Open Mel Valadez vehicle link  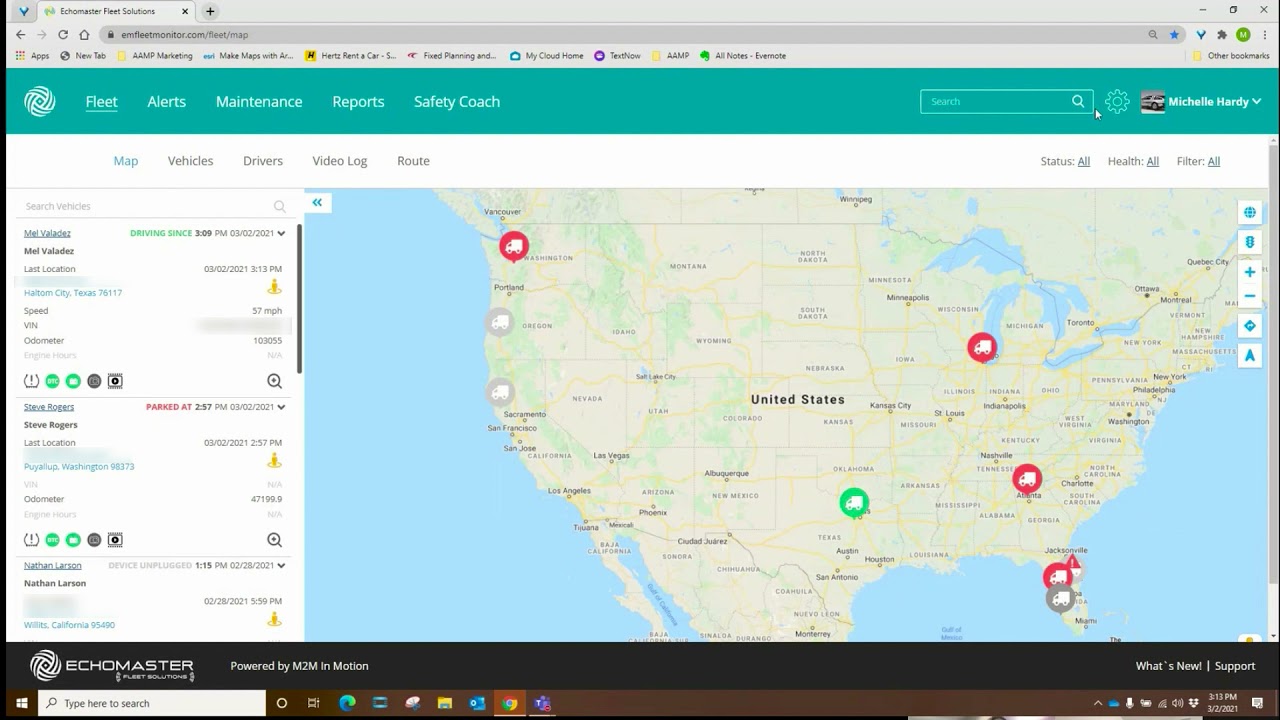point(47,233)
